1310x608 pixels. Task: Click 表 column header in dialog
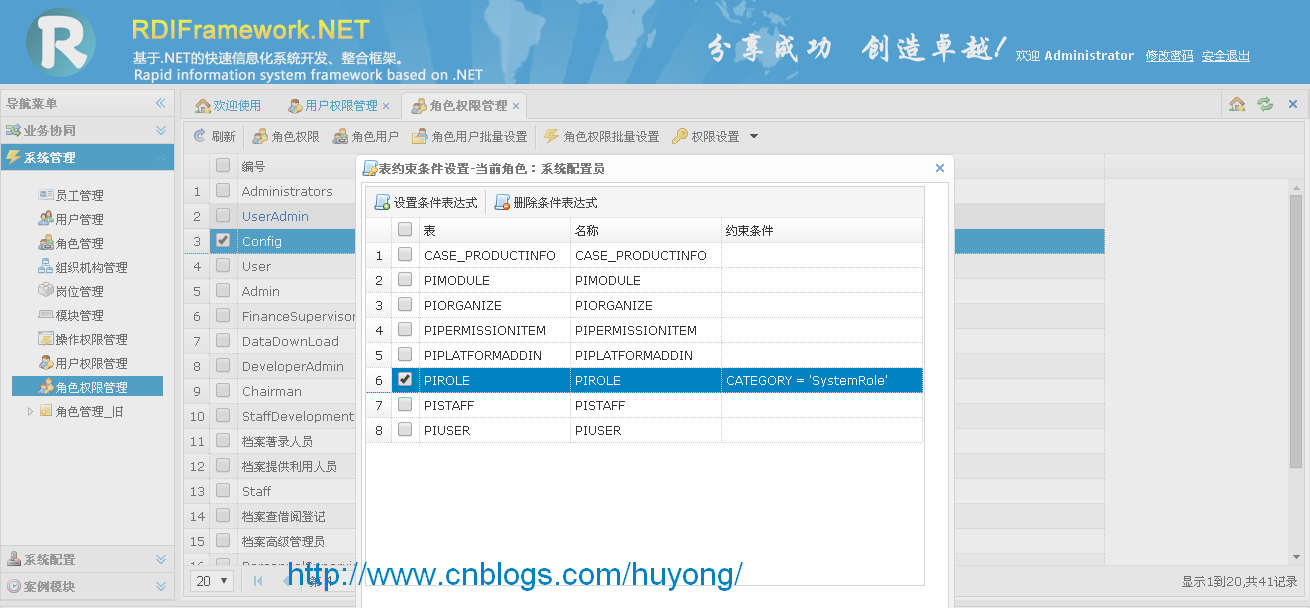(x=495, y=230)
